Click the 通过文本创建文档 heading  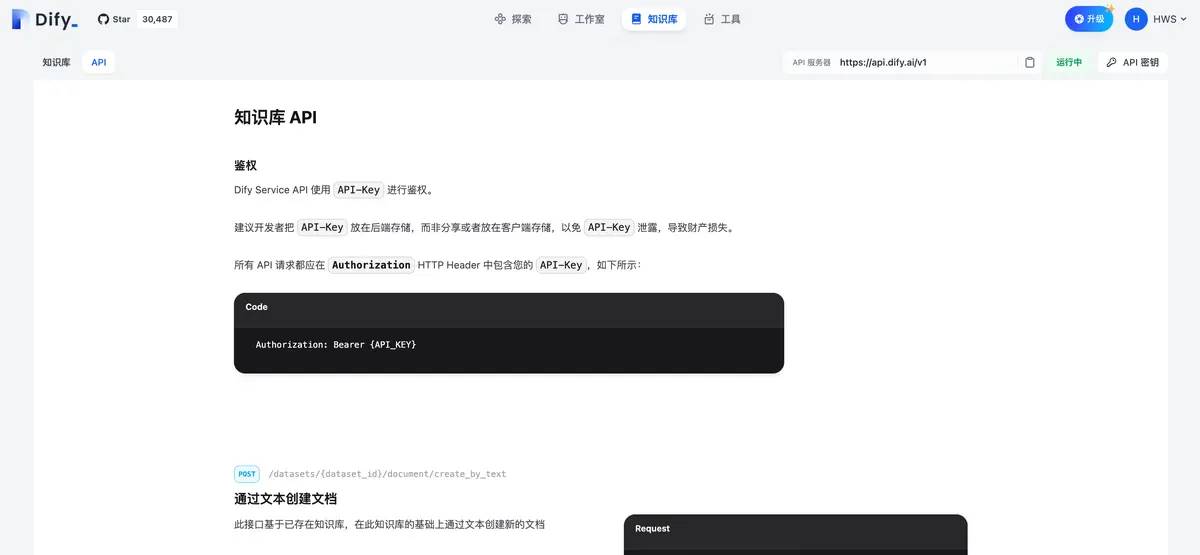(285, 498)
